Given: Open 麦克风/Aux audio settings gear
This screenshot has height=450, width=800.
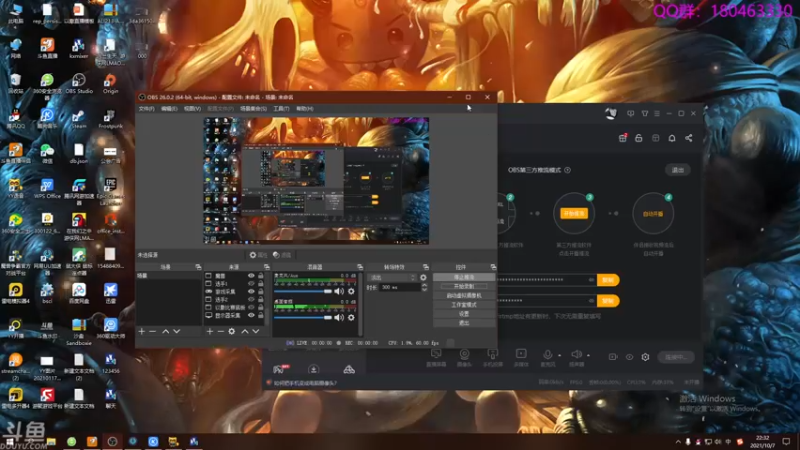Looking at the screenshot, I should (351, 291).
